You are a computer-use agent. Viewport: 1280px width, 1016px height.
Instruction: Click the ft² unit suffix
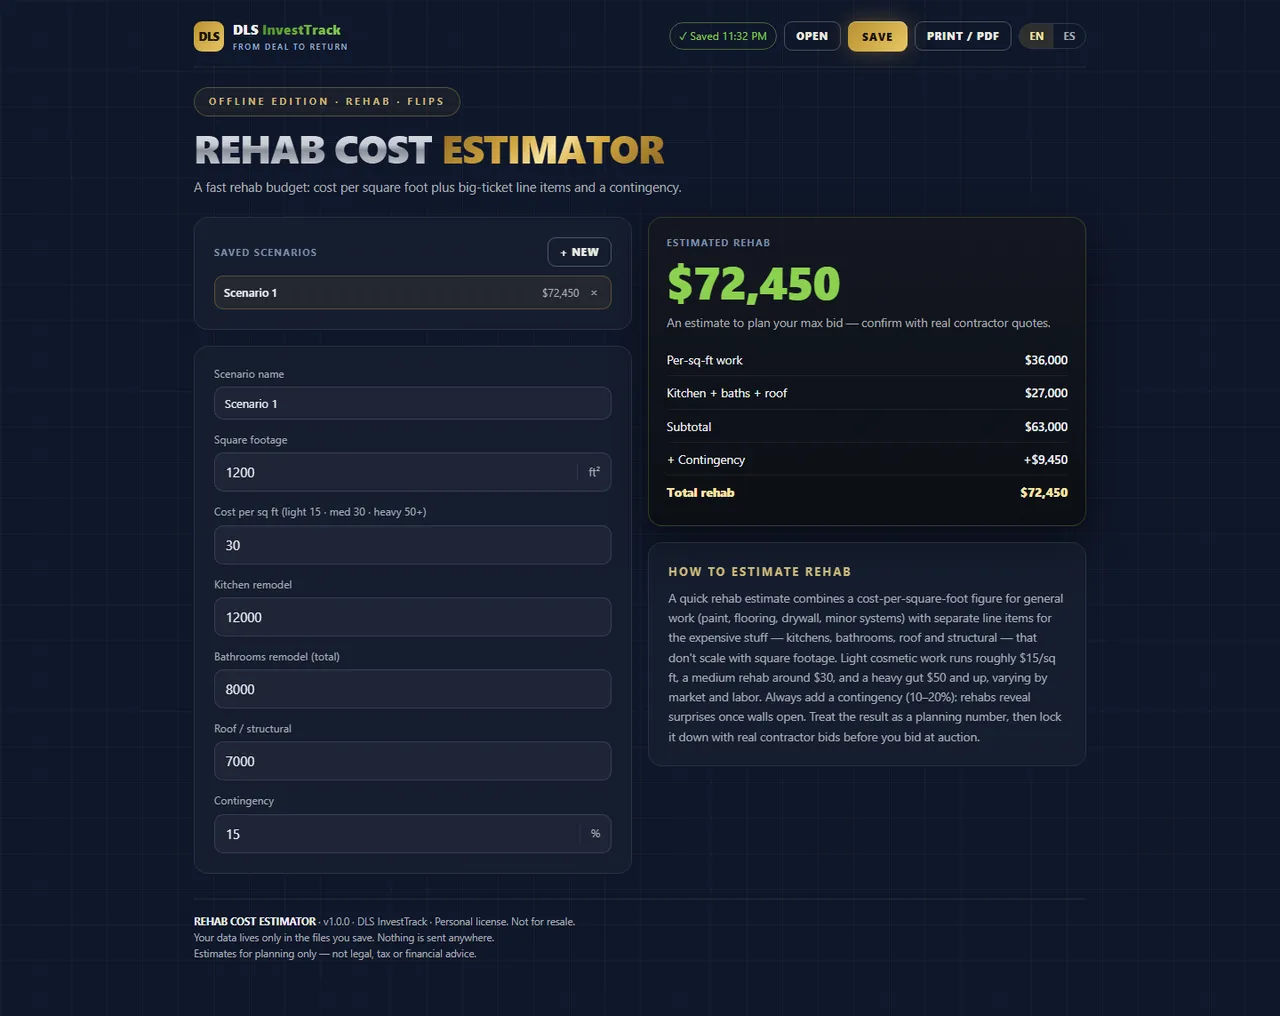594,472
